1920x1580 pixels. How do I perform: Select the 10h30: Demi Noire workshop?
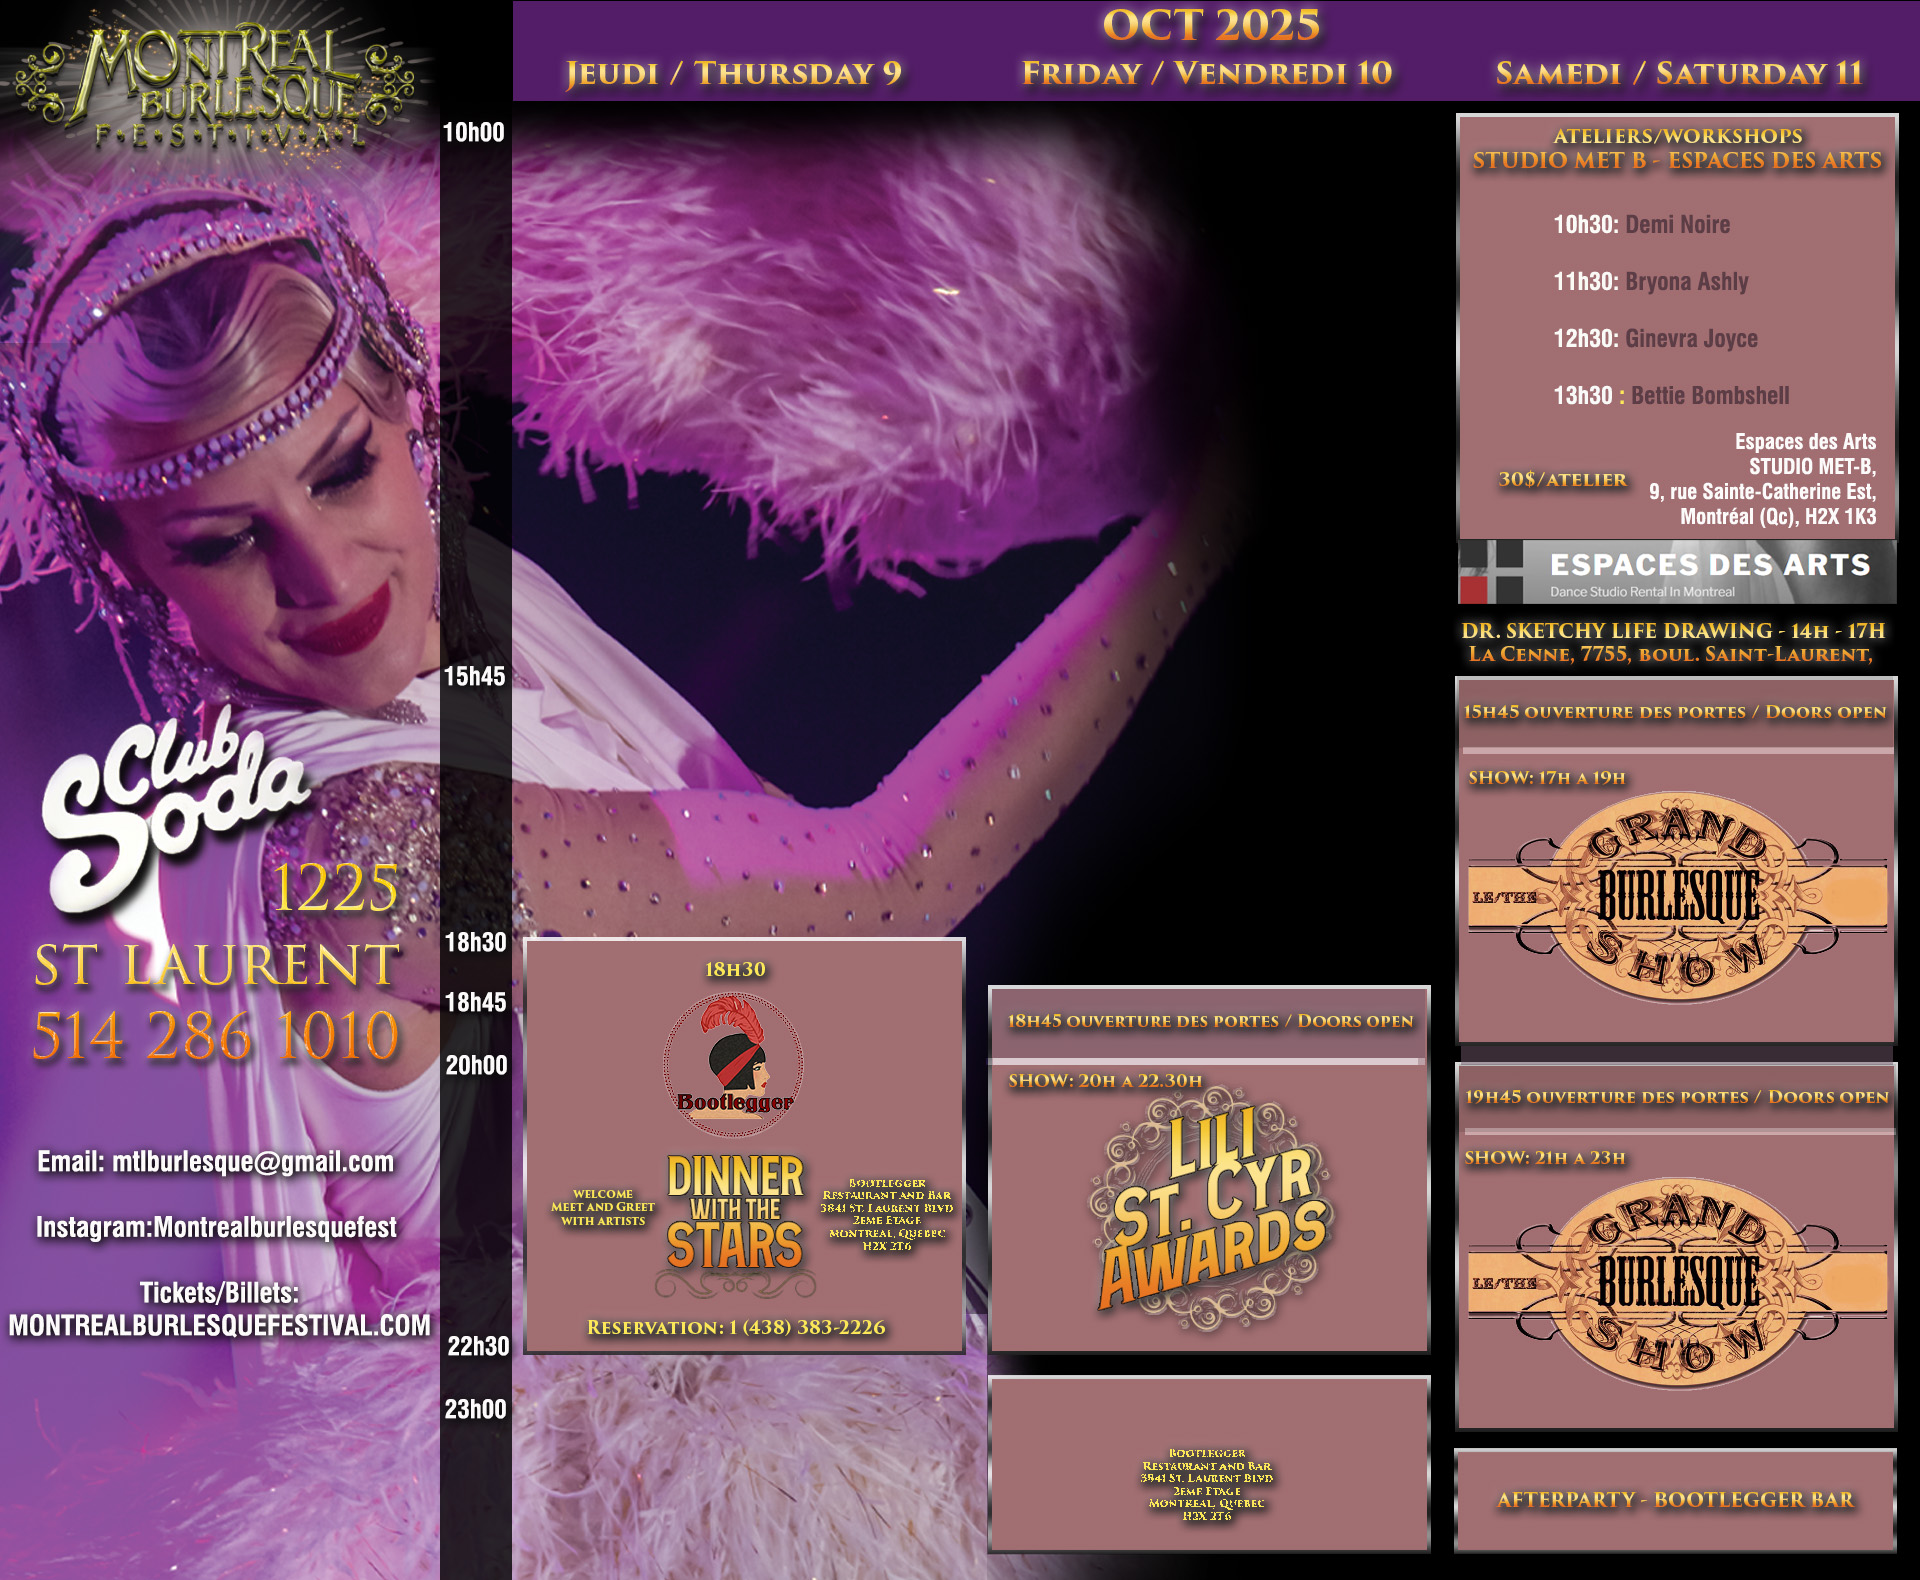[1641, 225]
